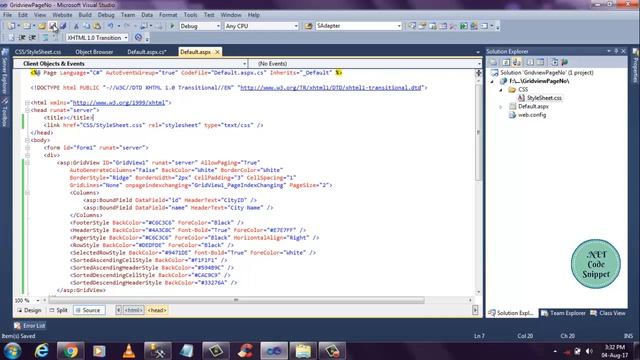
Task: Click the Solution Explorer window toolbar icon
Action: click(x=412, y=26)
